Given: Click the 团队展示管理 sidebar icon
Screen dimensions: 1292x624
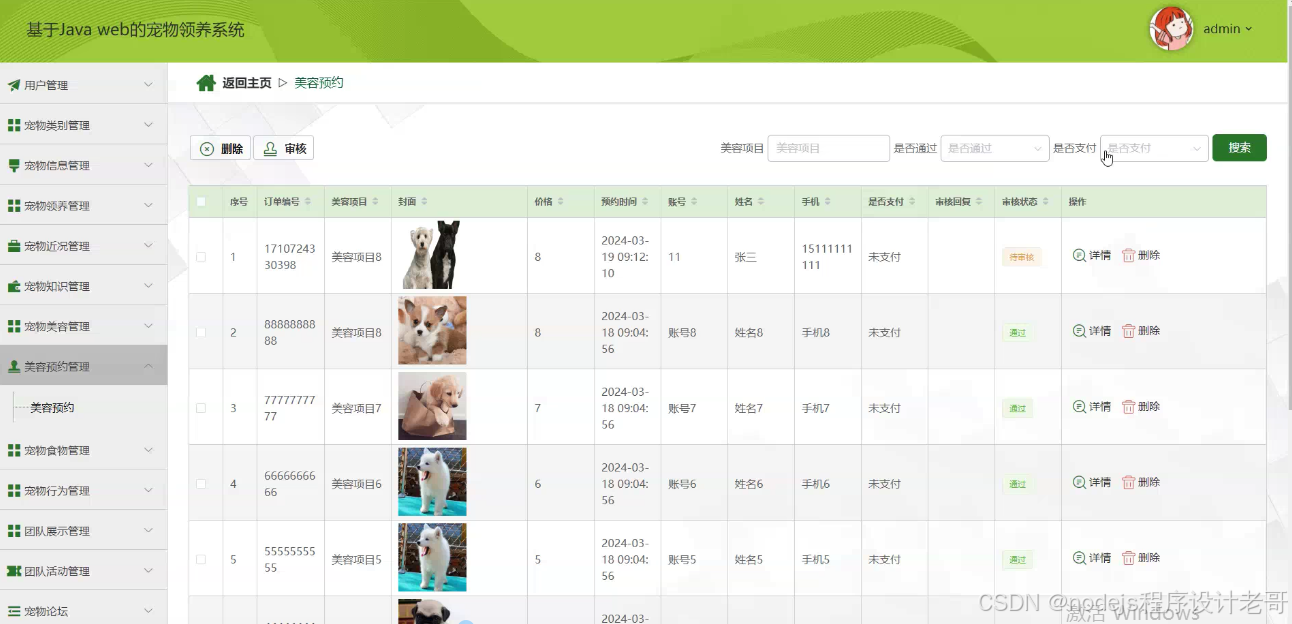Looking at the screenshot, I should pos(14,531).
